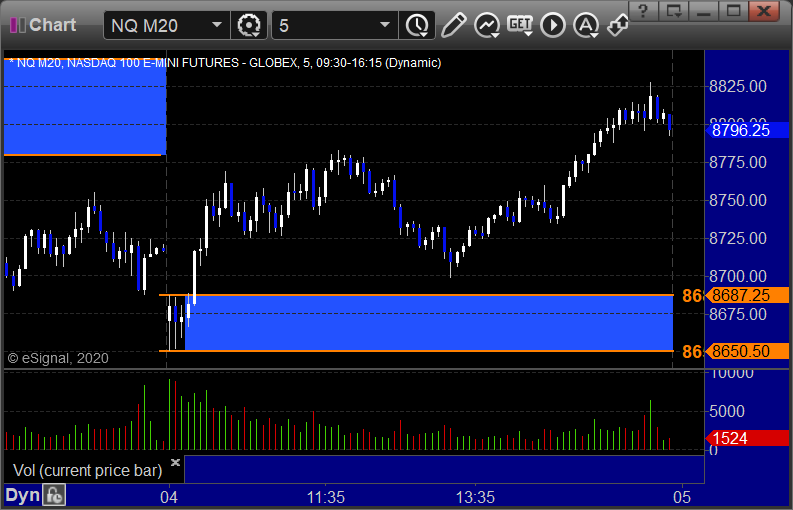Viewport: 793px width, 510px height.
Task: Select the lower blue shaded zone rectangle
Action: point(429,323)
